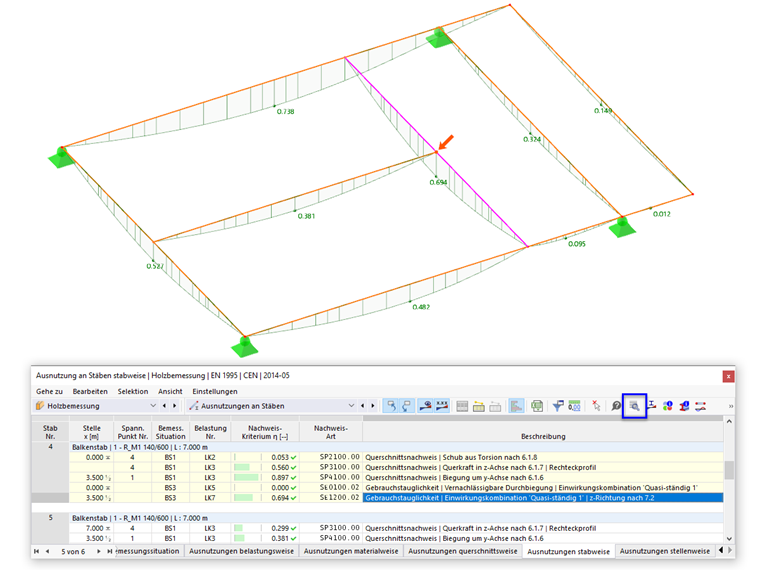
Task: Open the Ansicht menu
Action: point(170,391)
